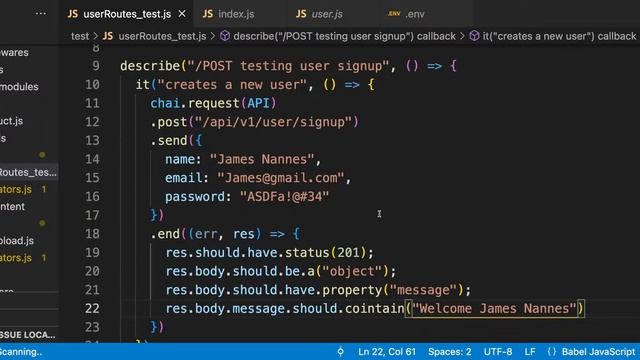Click 'LF' end of line selector
Viewport: 640px width, 360px height.
[530, 352]
